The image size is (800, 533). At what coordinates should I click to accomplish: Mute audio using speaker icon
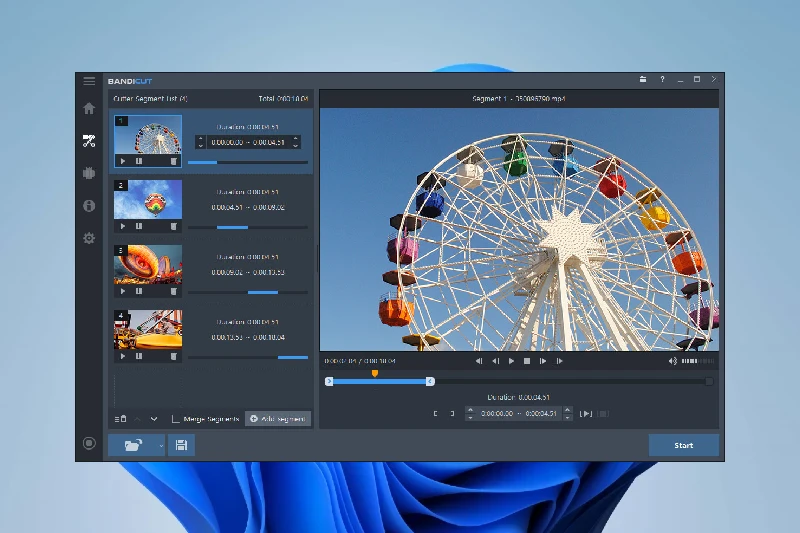pyautogui.click(x=672, y=361)
